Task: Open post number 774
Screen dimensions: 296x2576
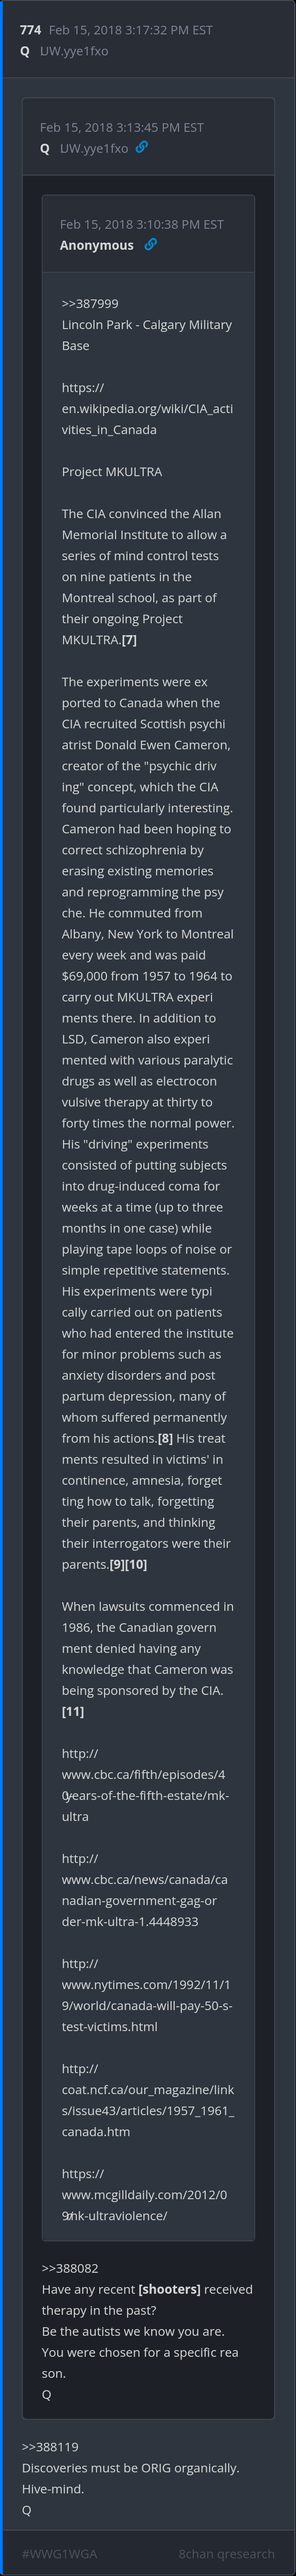Action: (30, 30)
